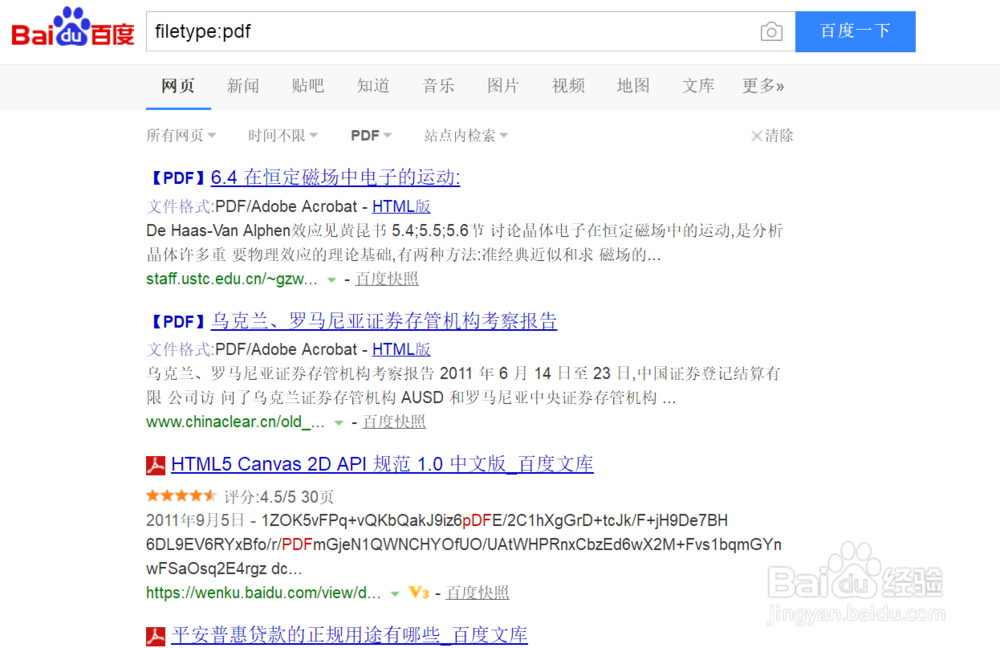
Task: Open HTML版 link of 乌克兰 result
Action: (401, 350)
